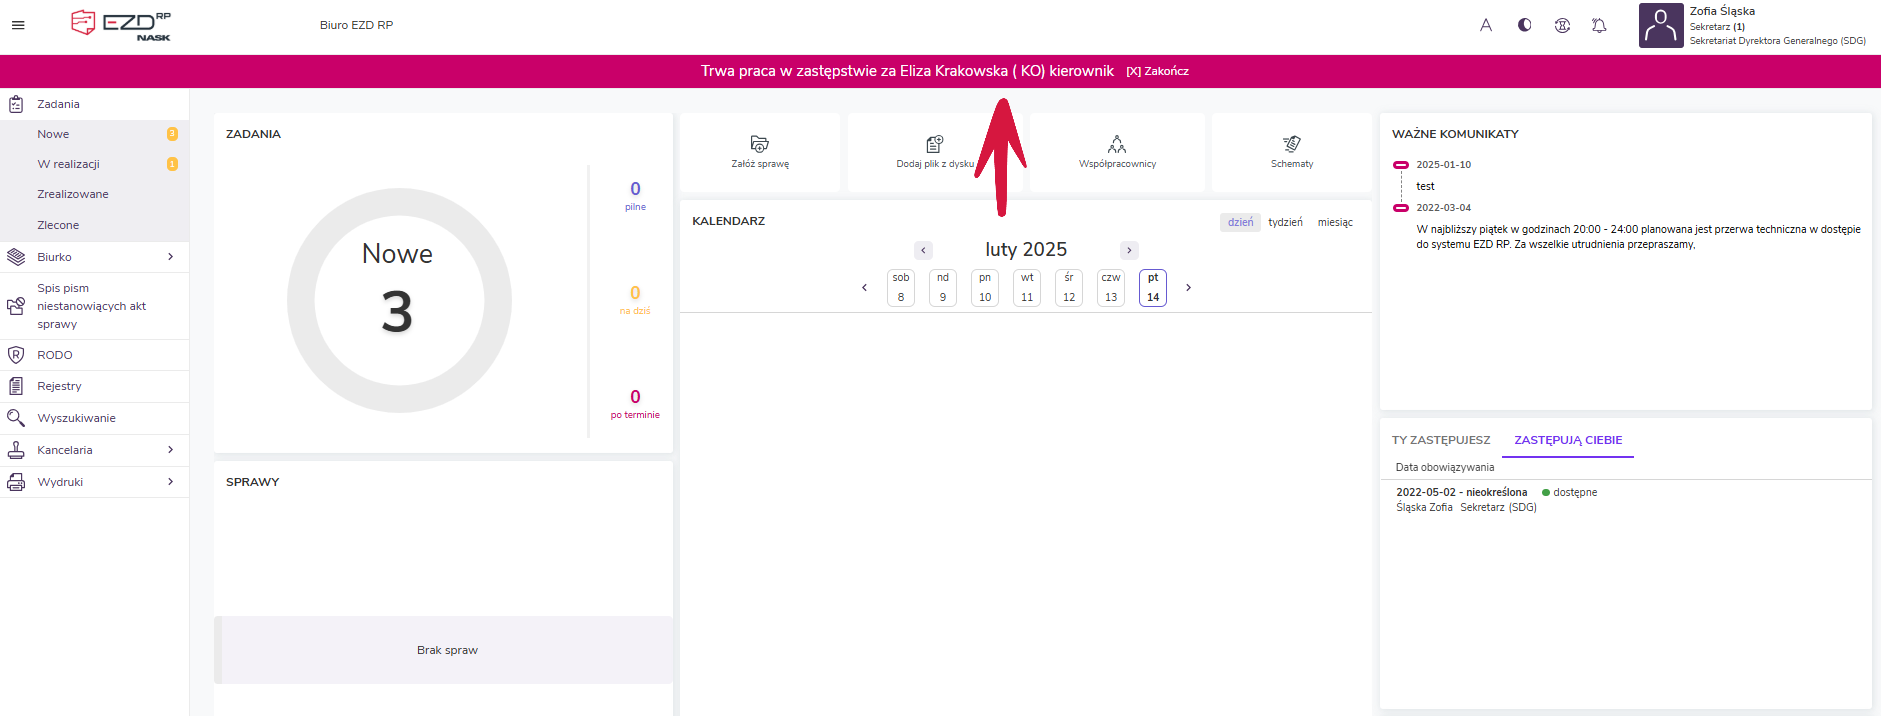This screenshot has width=1881, height=716.
Task: Open the Współpracownicy icon
Action: point(1117,144)
